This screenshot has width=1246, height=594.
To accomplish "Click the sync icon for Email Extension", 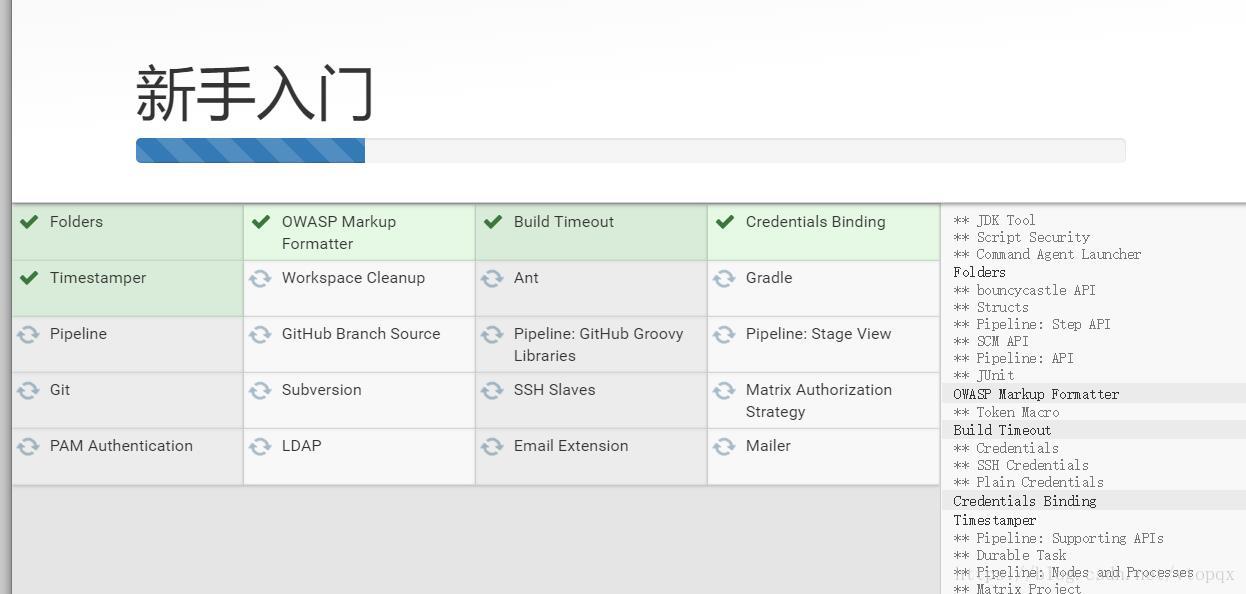I will (x=492, y=446).
